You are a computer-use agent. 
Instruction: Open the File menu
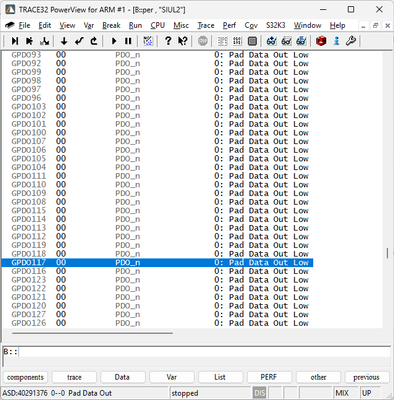pos(24,25)
